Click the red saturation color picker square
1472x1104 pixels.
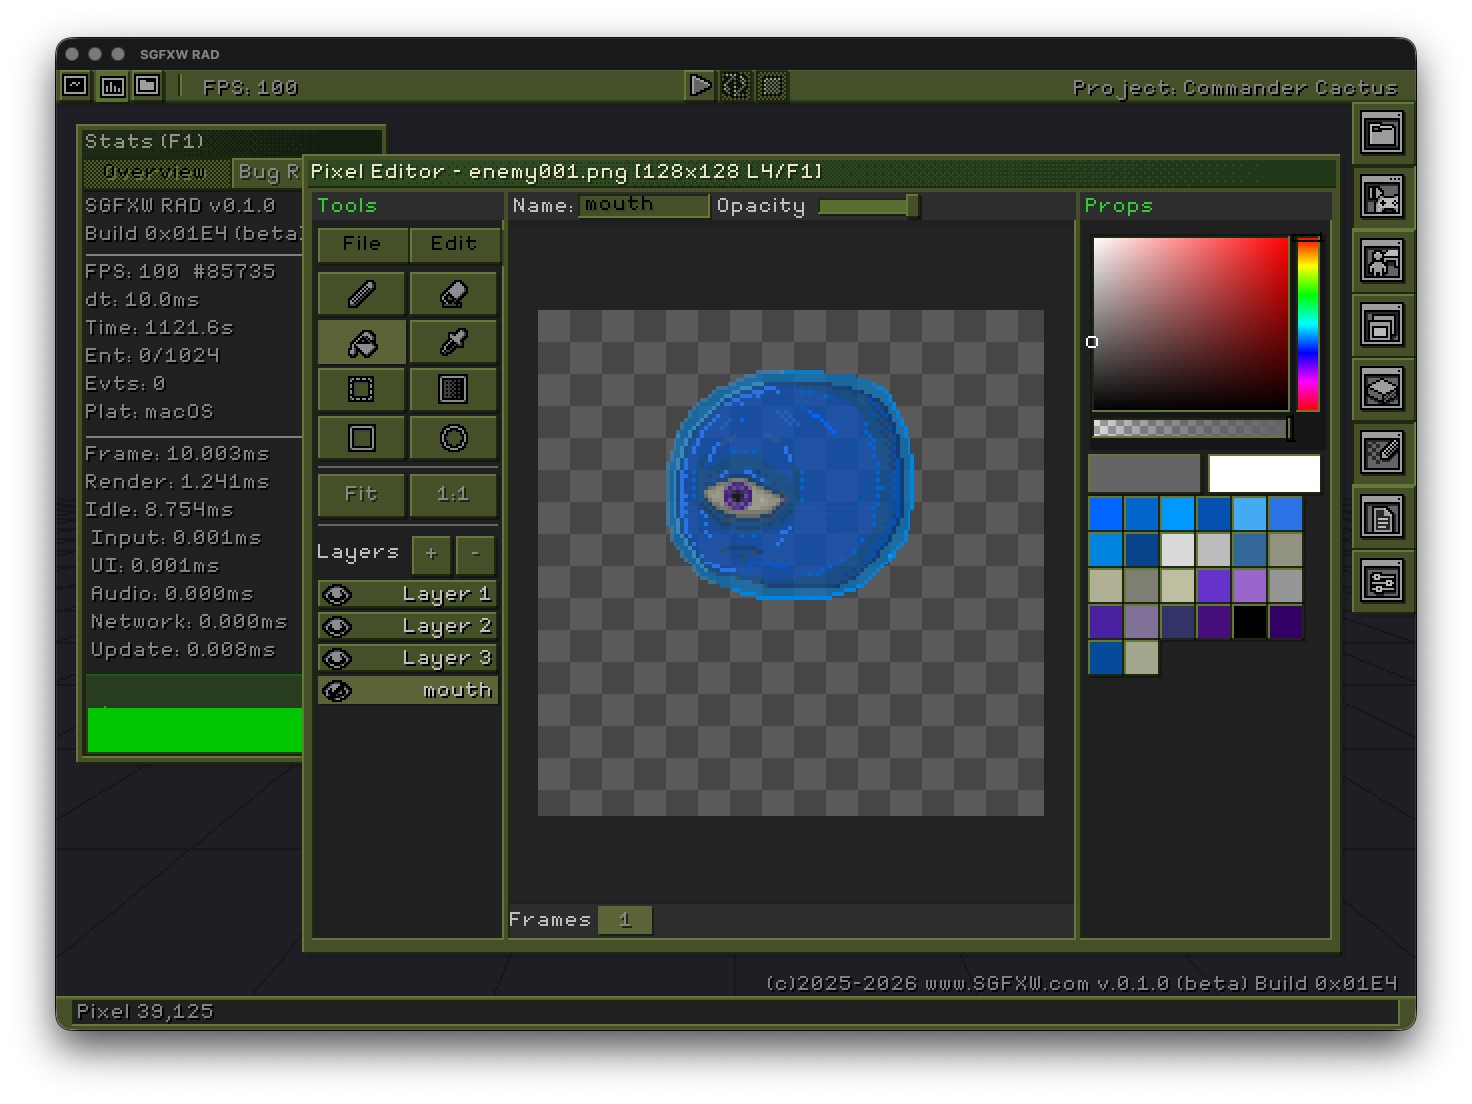tap(1191, 324)
